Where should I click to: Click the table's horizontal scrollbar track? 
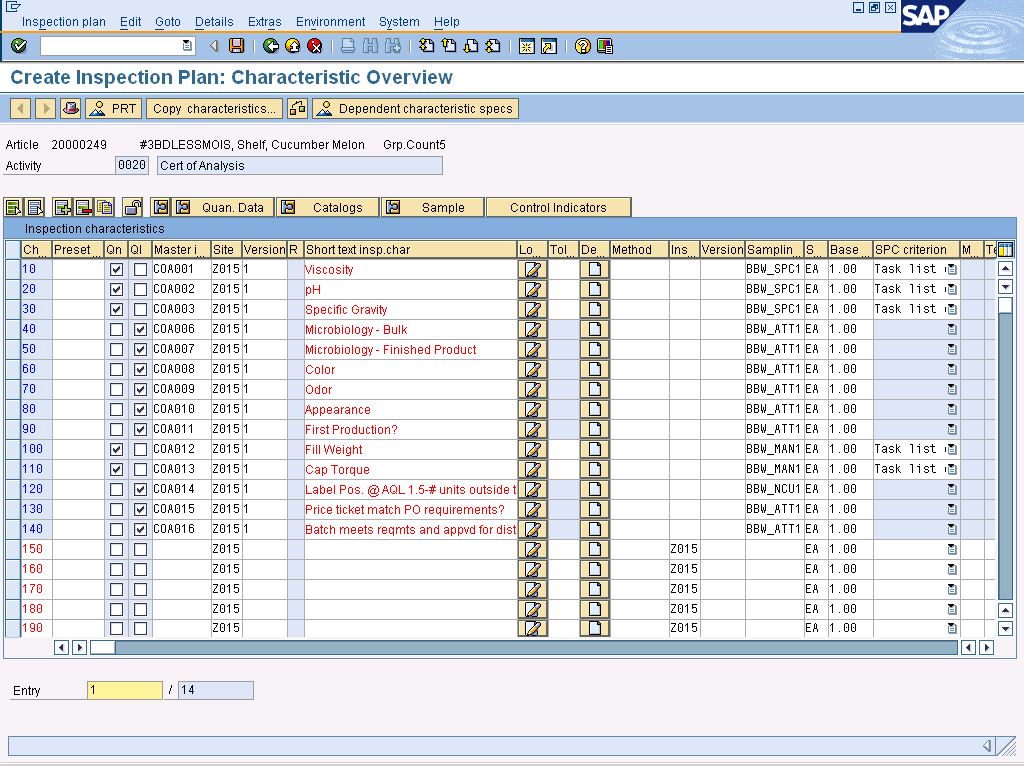(536, 647)
